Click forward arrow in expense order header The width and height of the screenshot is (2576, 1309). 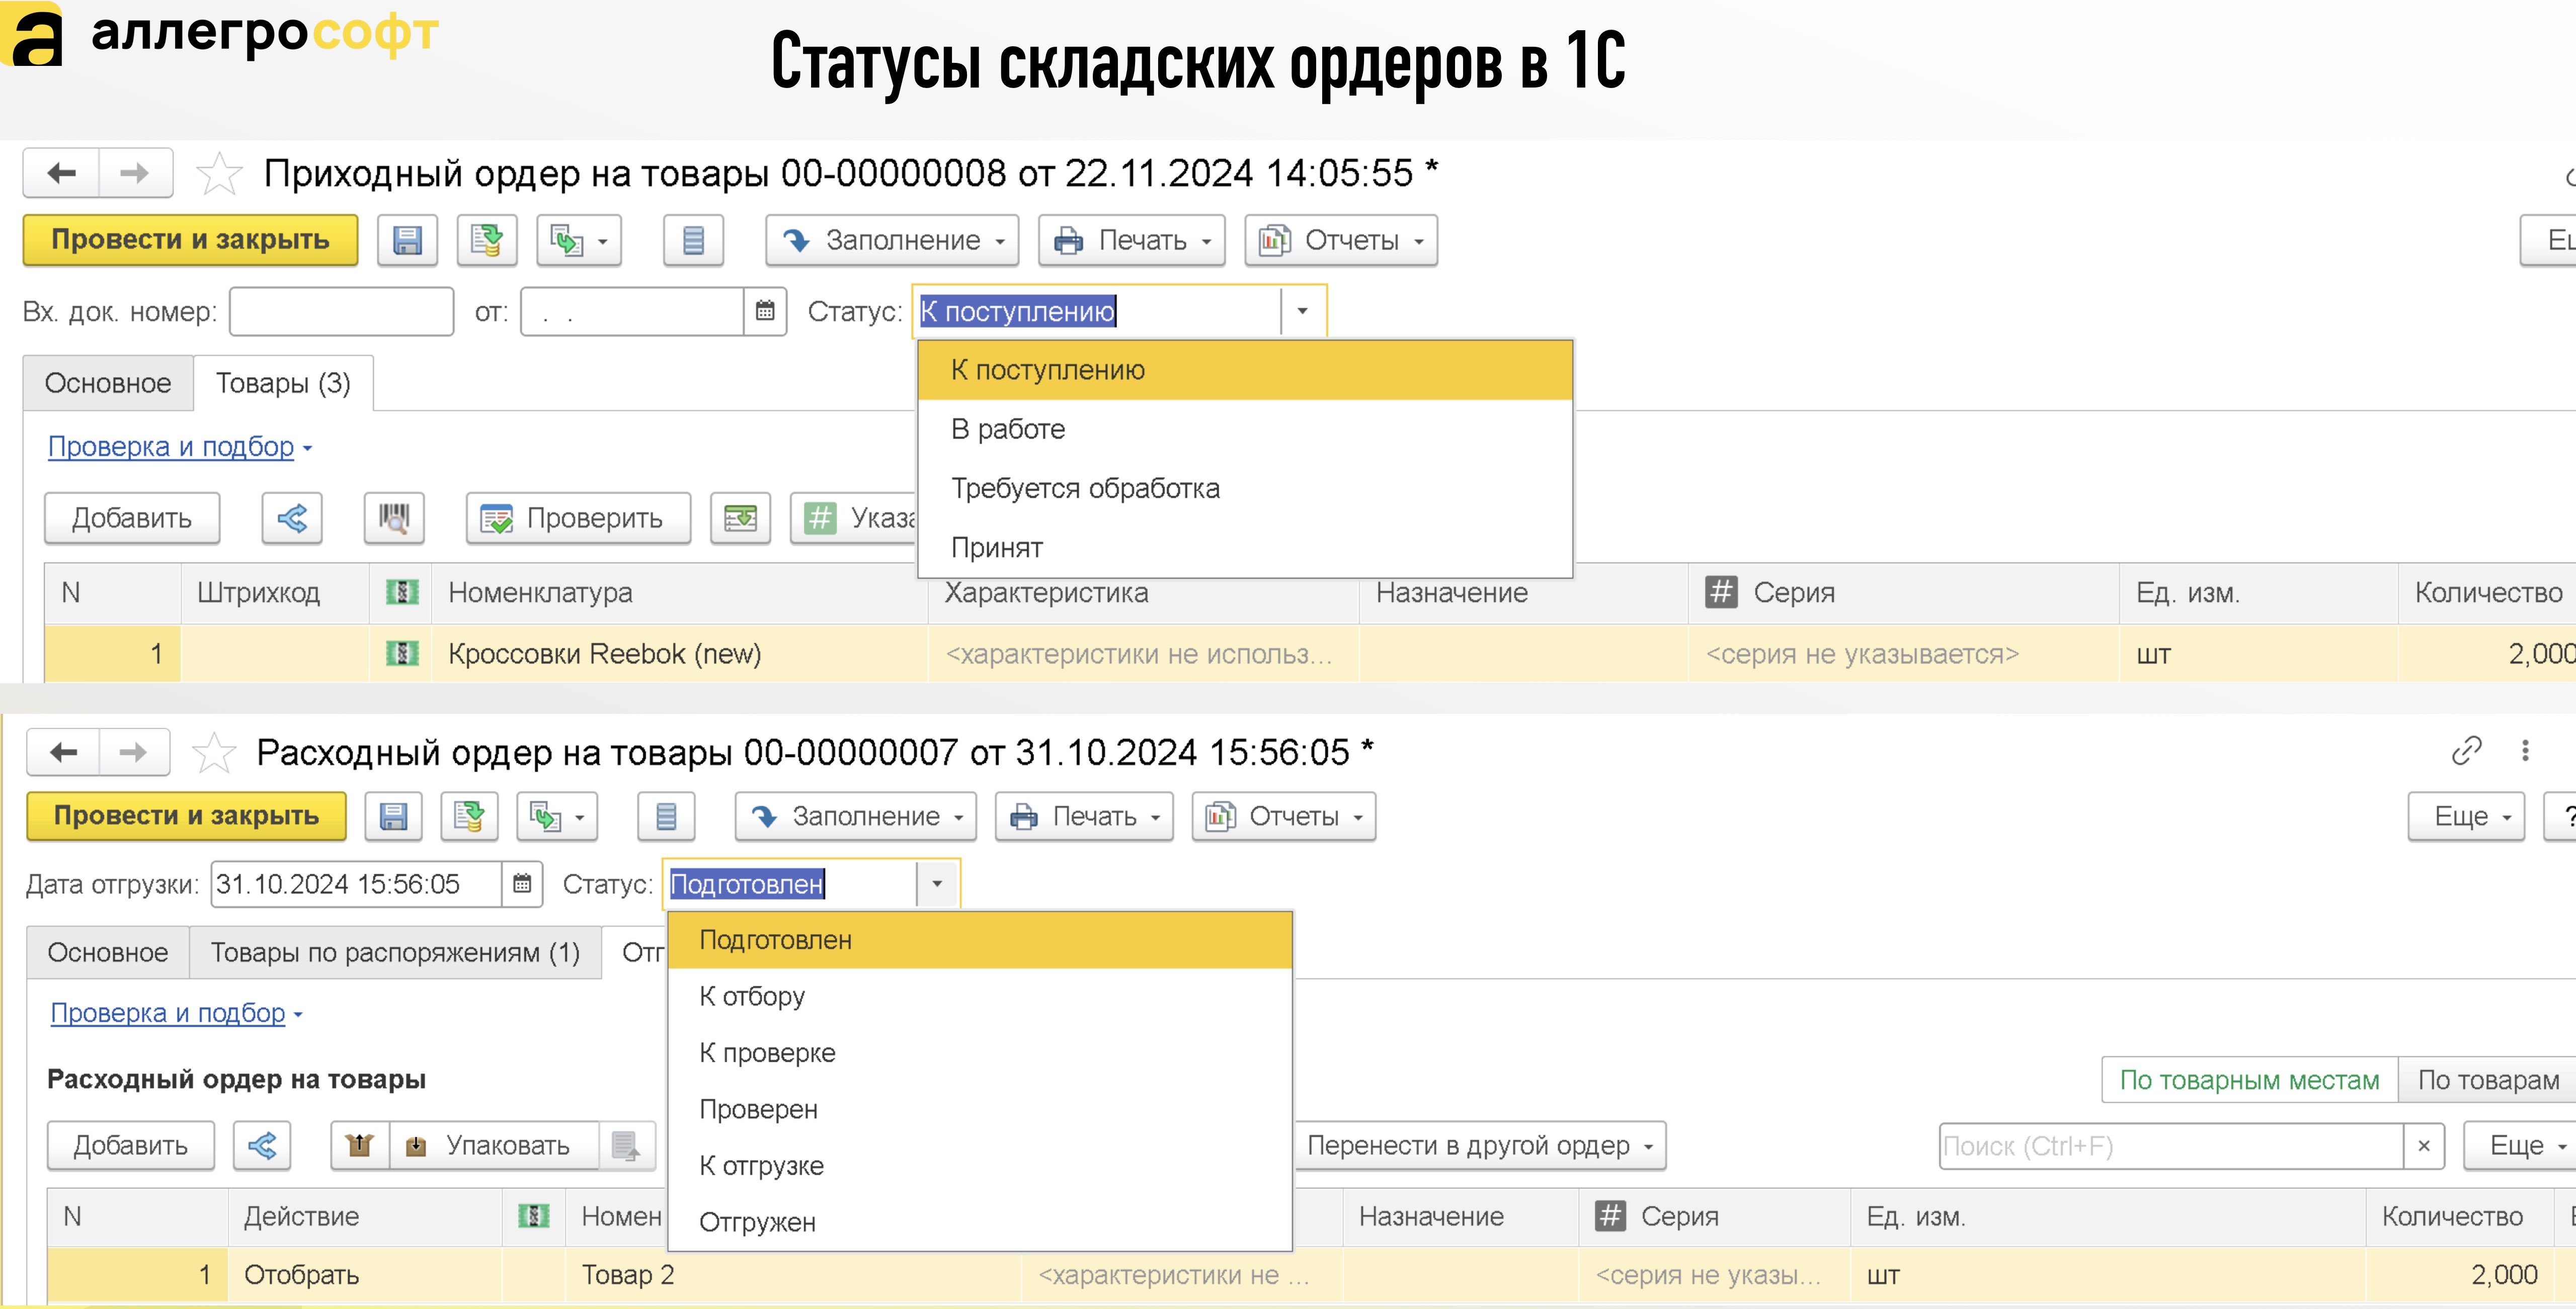coord(134,752)
